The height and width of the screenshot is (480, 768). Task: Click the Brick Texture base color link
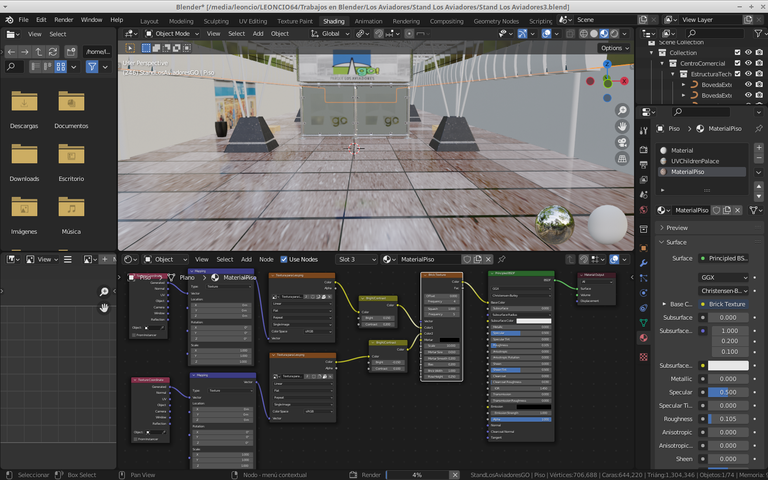pos(723,304)
